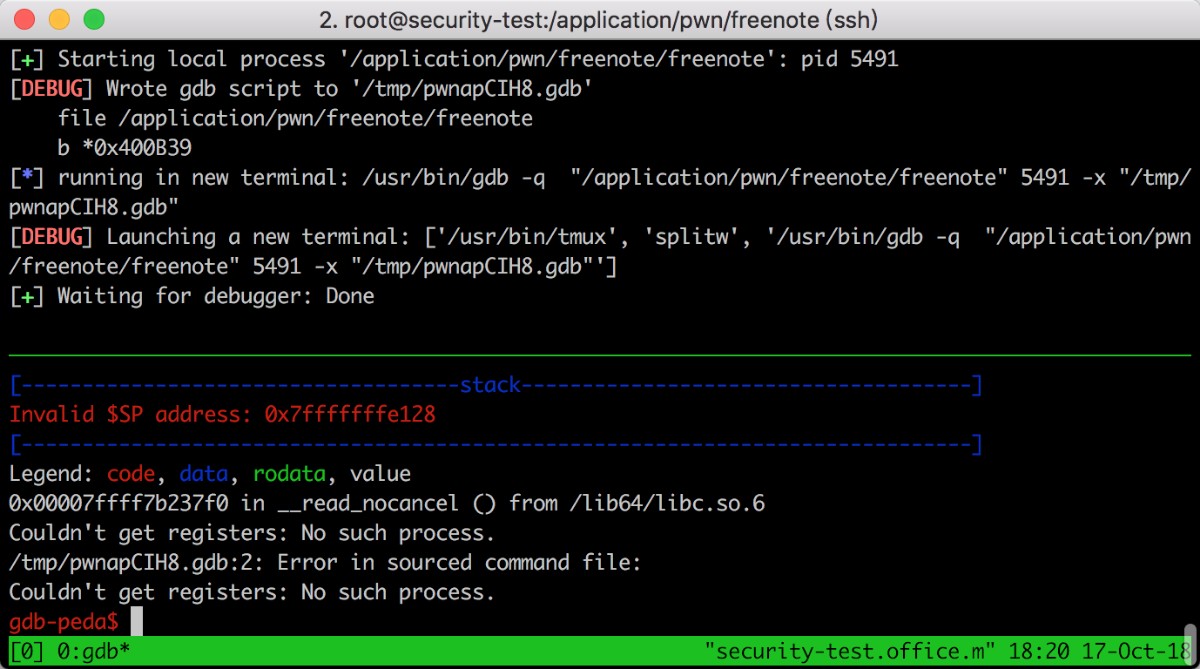Place cursor at the gdb-peda$ prompt block
This screenshot has height=669, width=1200.
tap(137, 622)
